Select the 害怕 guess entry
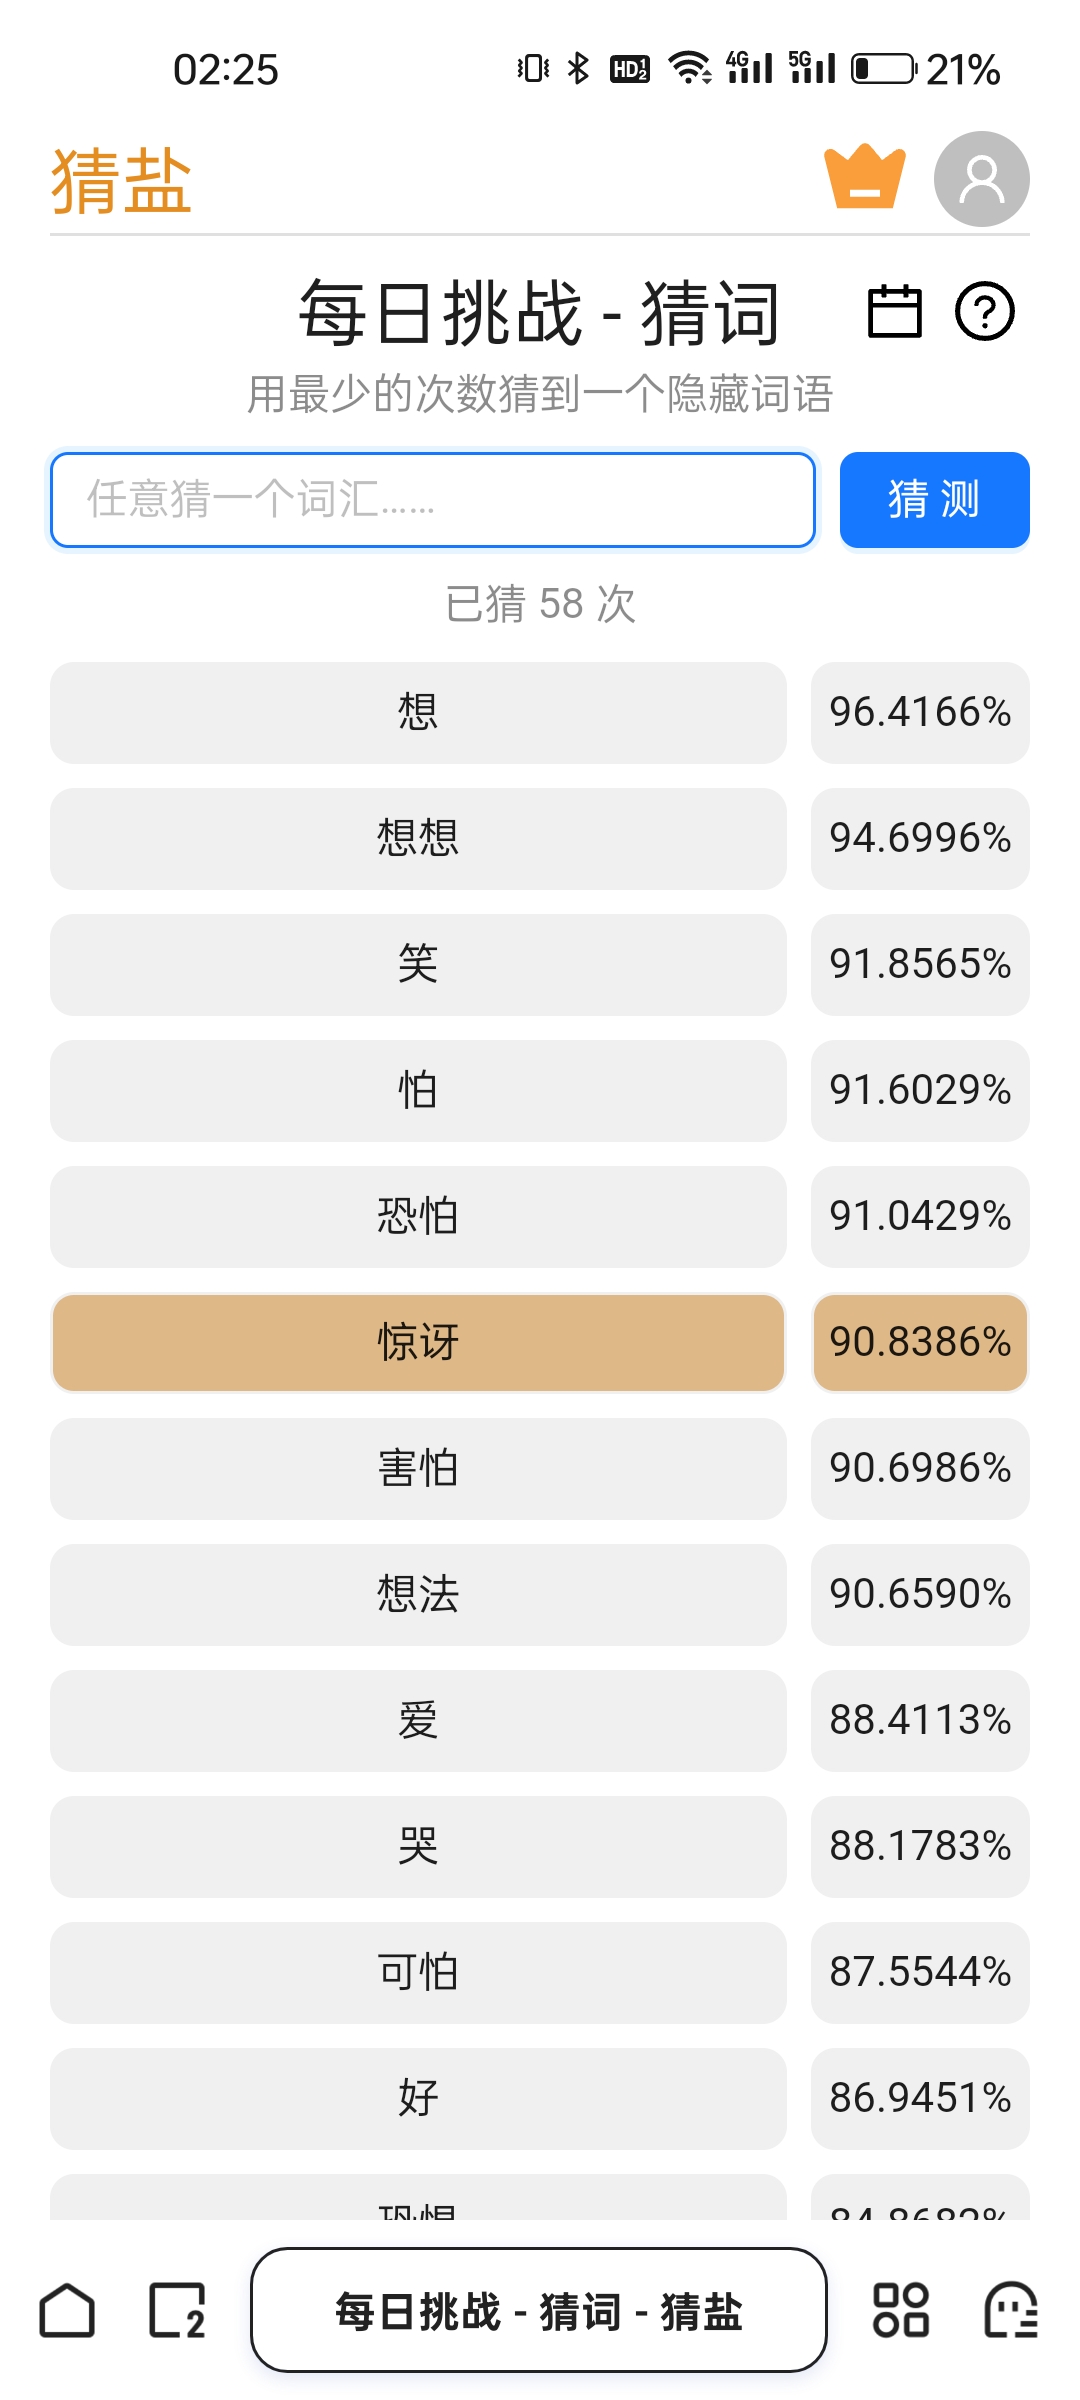Screen dimensions: 1080x2400 click(x=418, y=1468)
